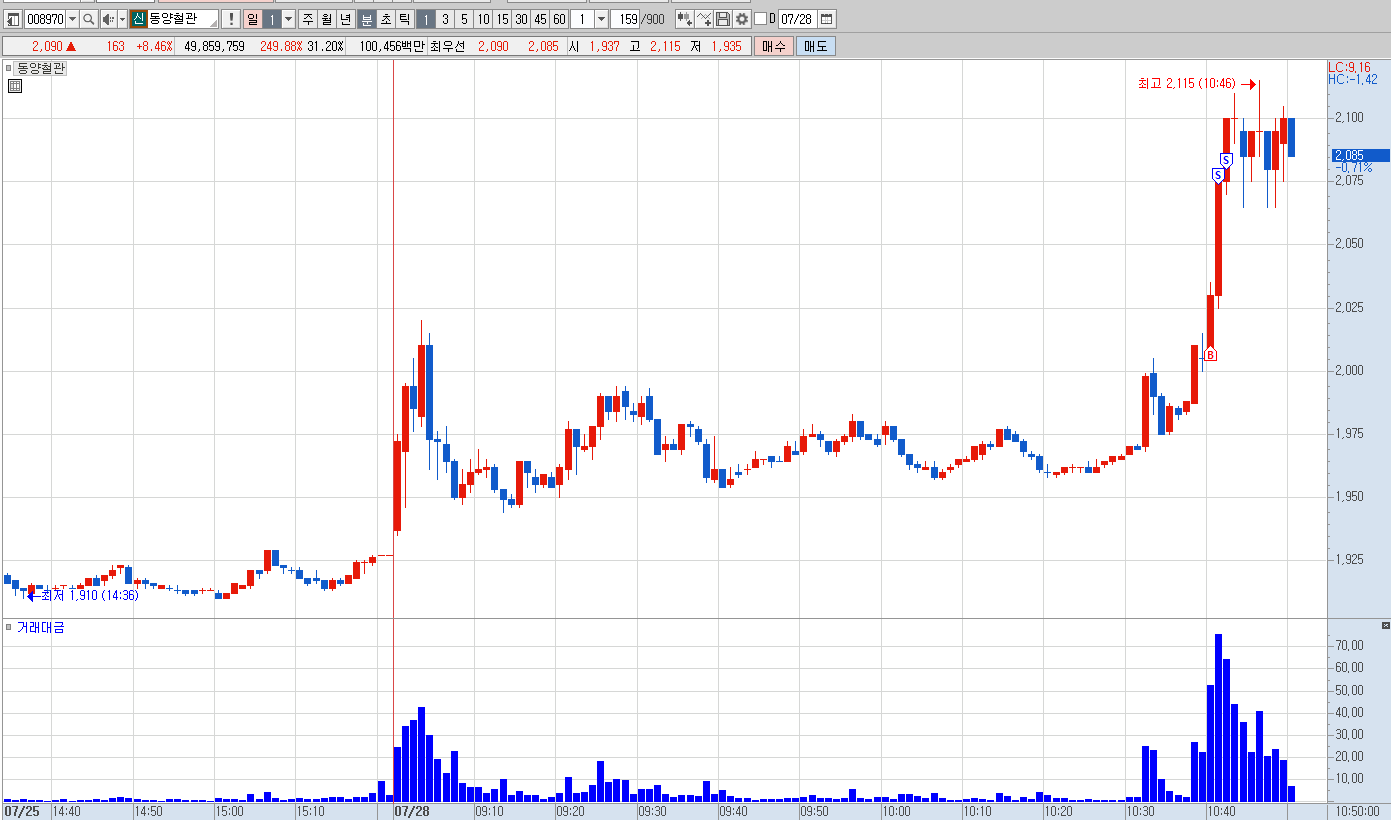
Task: Select the 30 minute interval tab
Action: pos(521,19)
